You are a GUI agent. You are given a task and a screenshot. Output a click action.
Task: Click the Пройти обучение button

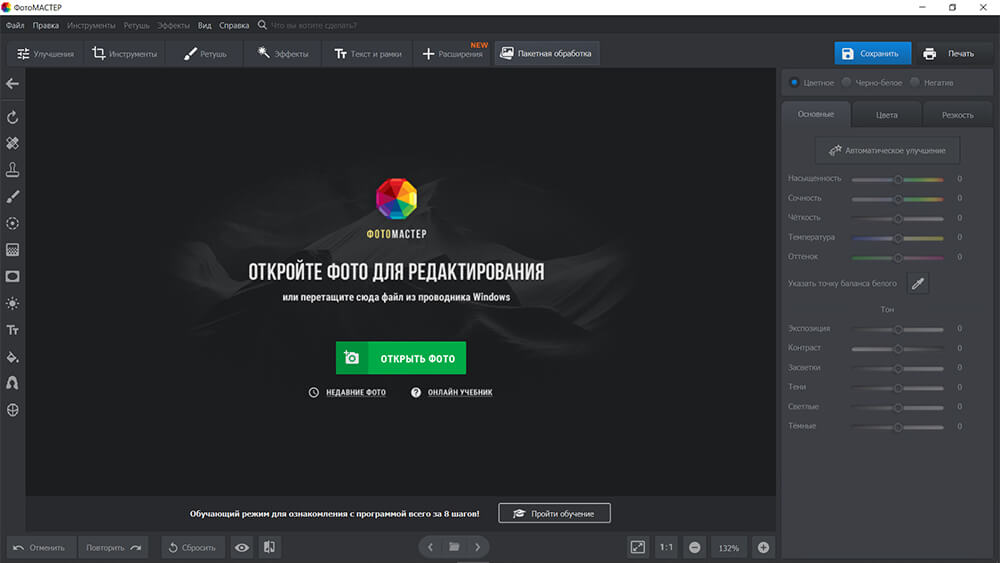tap(554, 513)
